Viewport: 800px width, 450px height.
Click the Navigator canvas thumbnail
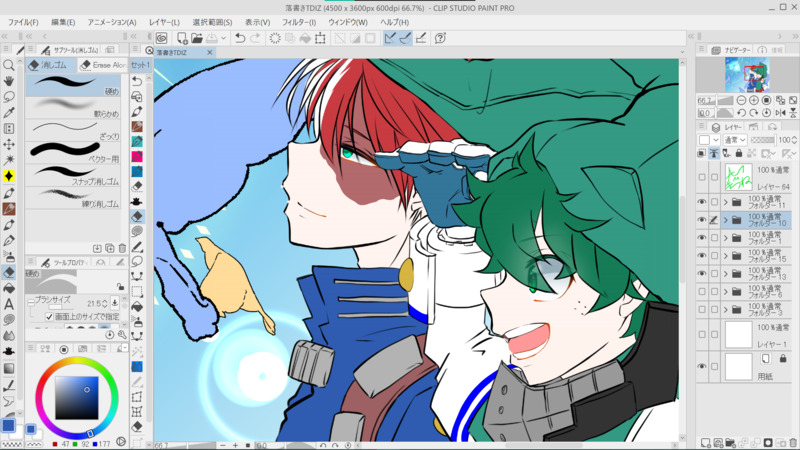tap(747, 74)
